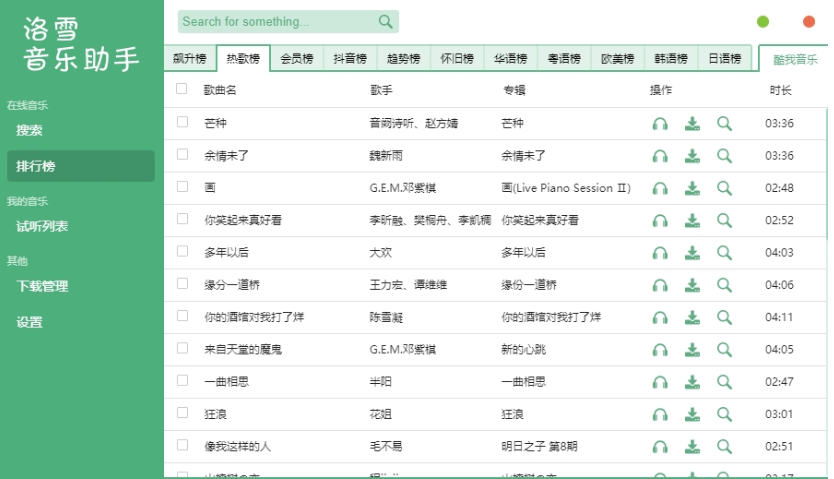Download the song 余情未了
This screenshot has width=834, height=479.
click(x=692, y=156)
